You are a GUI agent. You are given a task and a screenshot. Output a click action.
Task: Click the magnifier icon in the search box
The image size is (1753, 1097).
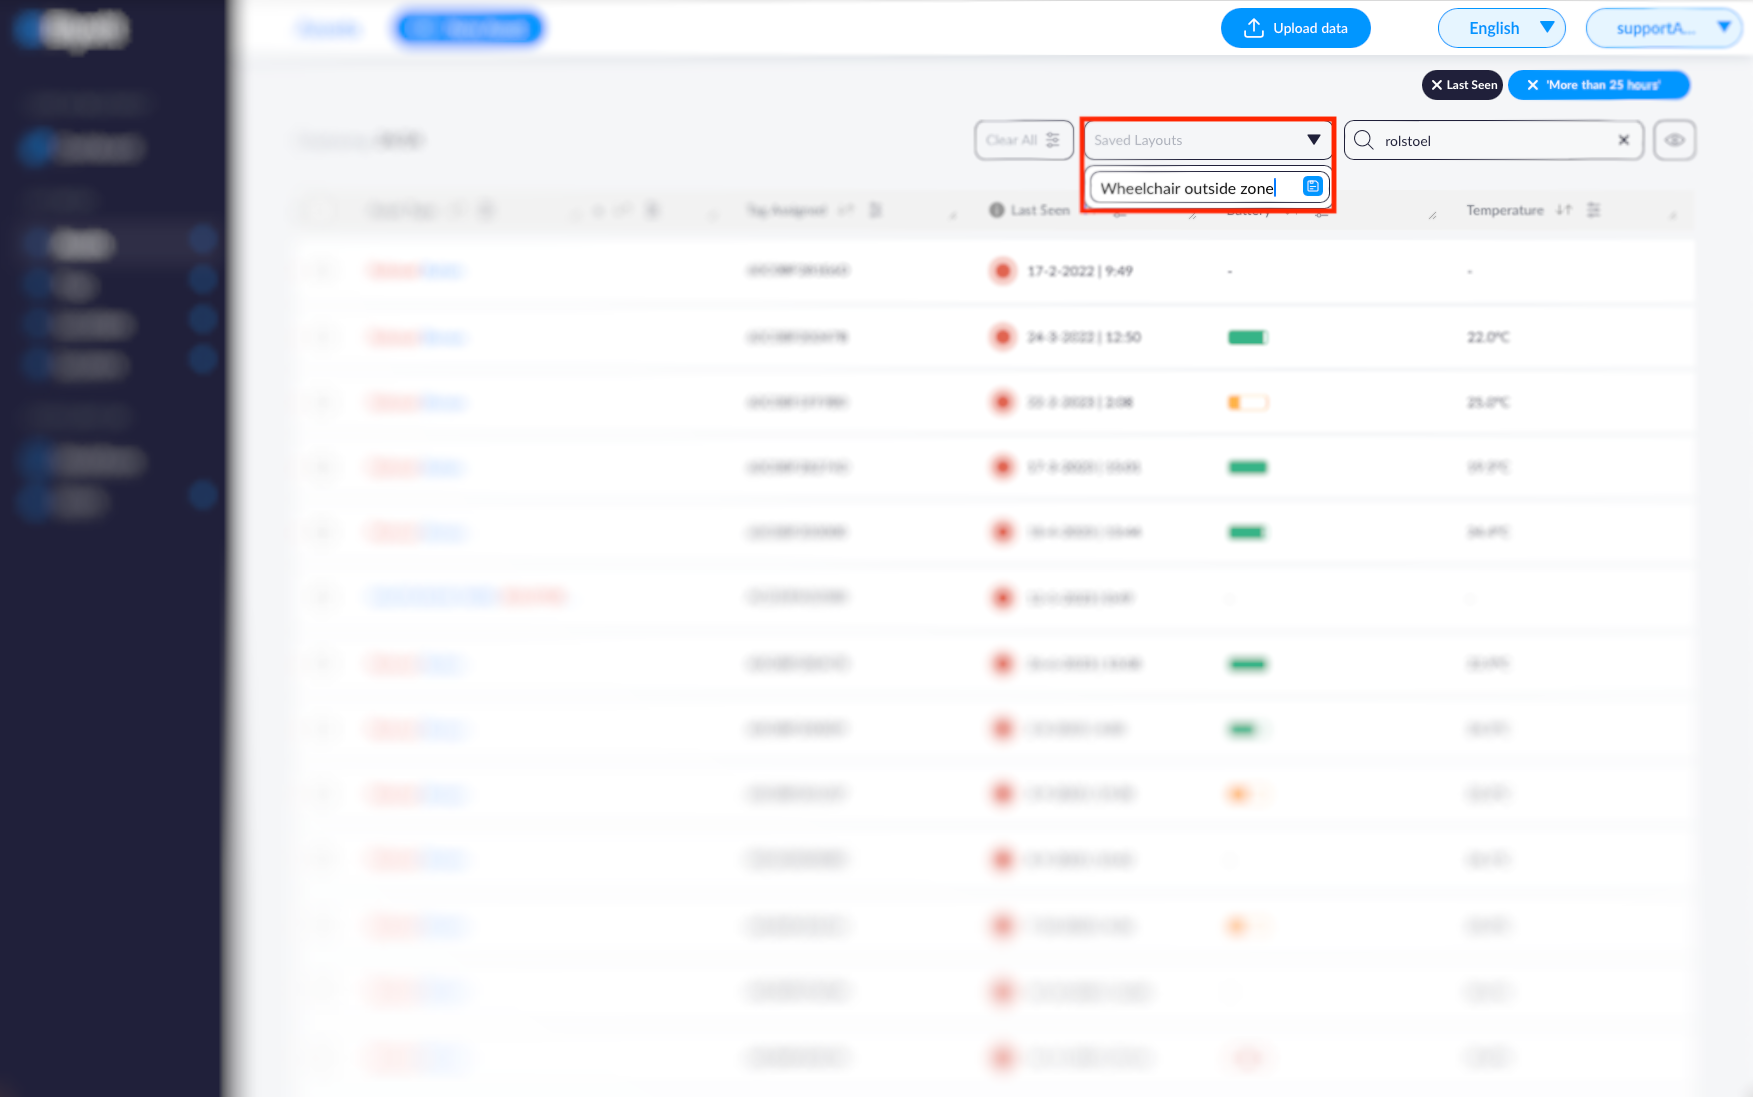click(1364, 140)
